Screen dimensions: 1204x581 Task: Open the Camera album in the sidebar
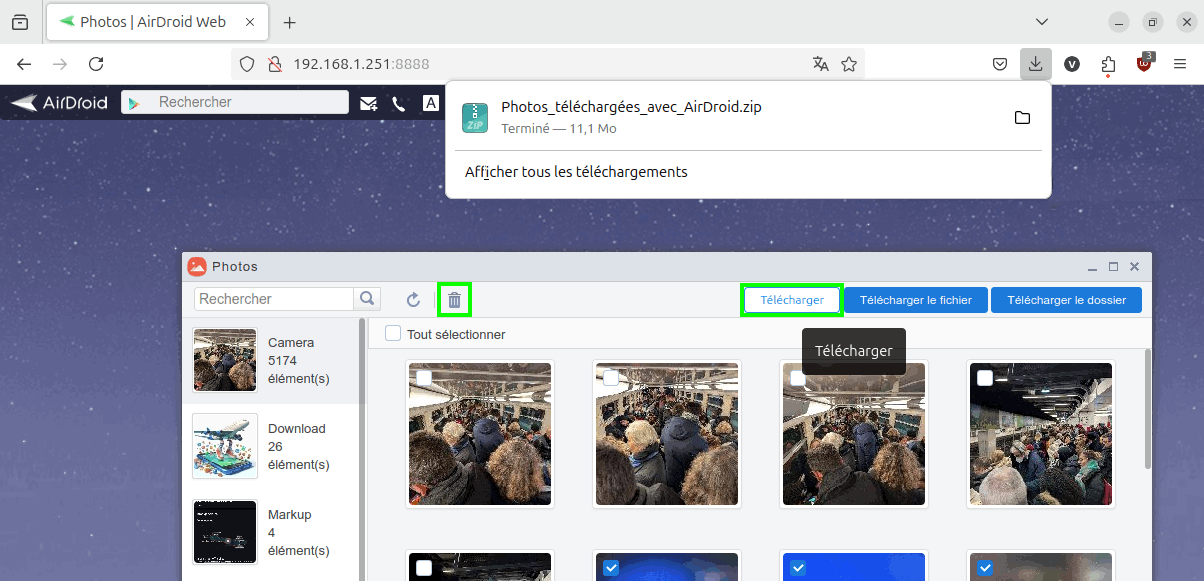pos(271,361)
